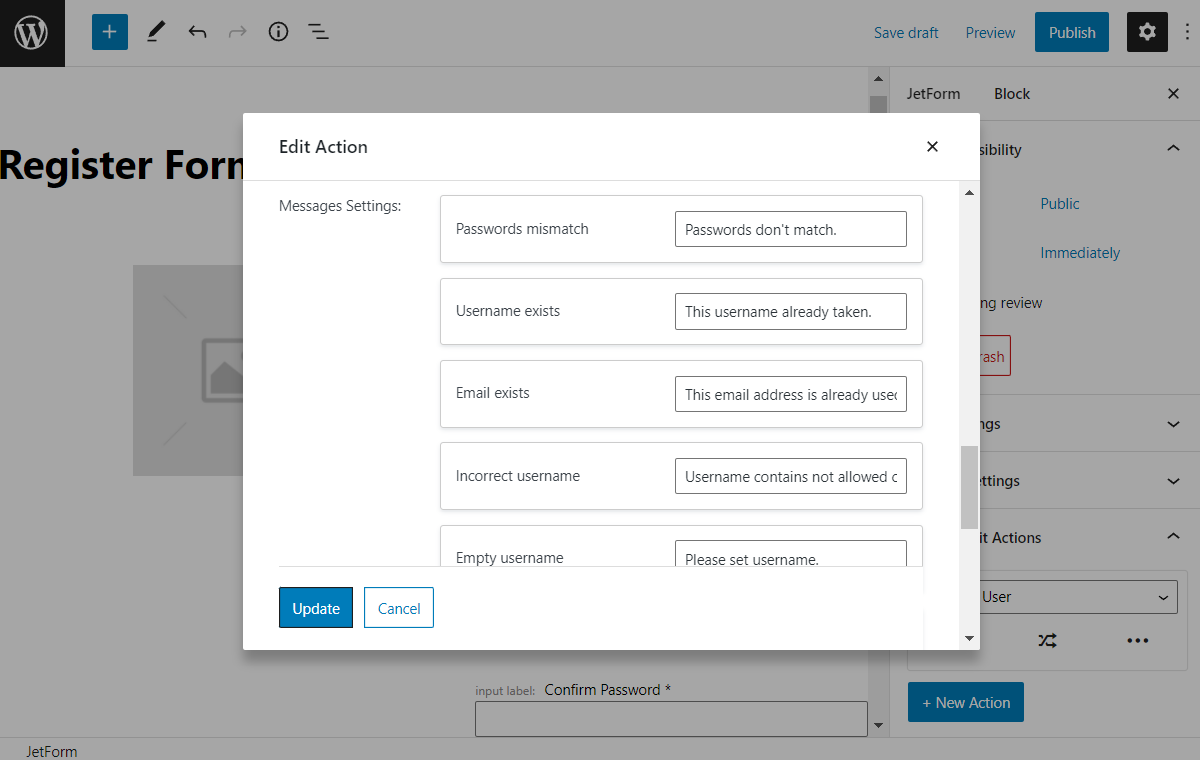
Task: Click the conditional logic shuffle icon
Action: click(x=1047, y=639)
